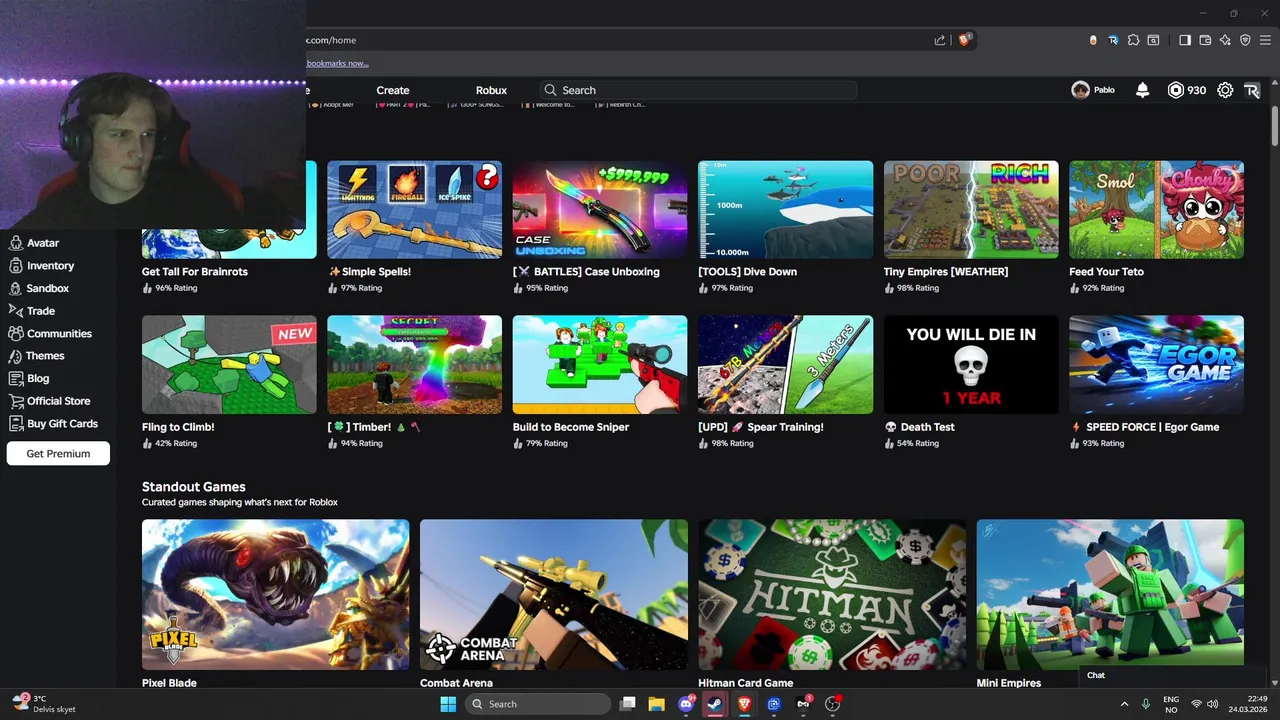Open Brave Leo AI sparkle icon
This screenshot has width=1280, height=720.
tap(1225, 40)
